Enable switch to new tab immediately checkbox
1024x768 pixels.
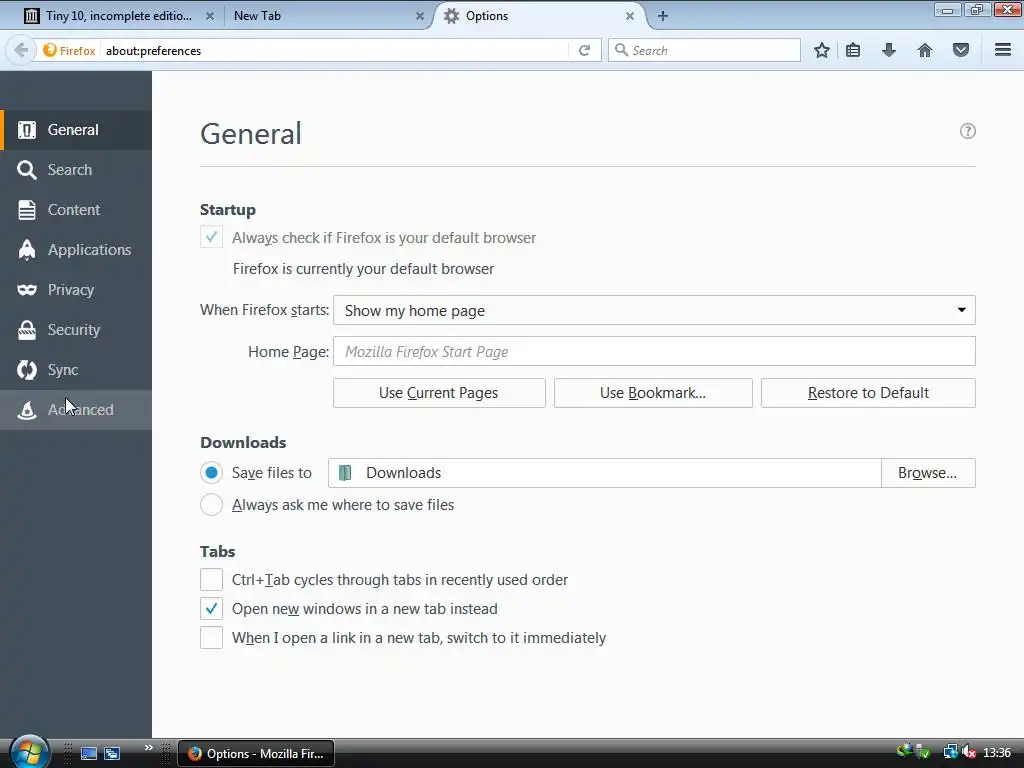tap(212, 637)
